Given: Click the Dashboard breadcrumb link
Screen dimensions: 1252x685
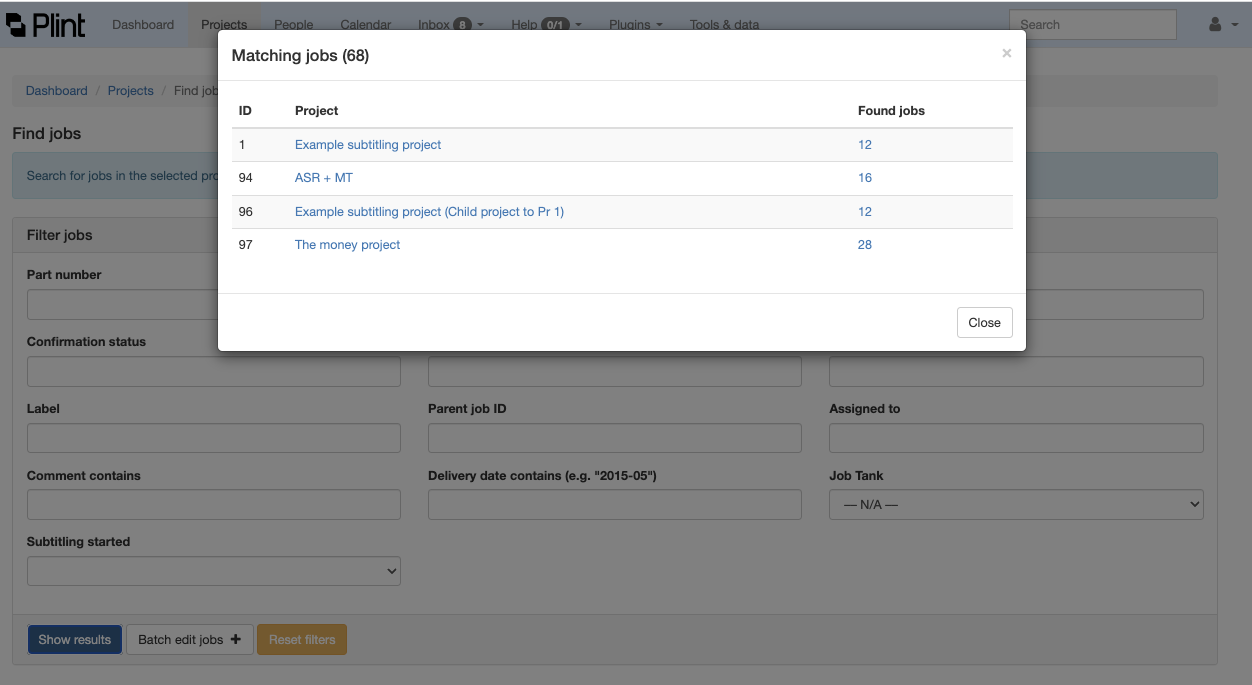Looking at the screenshot, I should 56,91.
